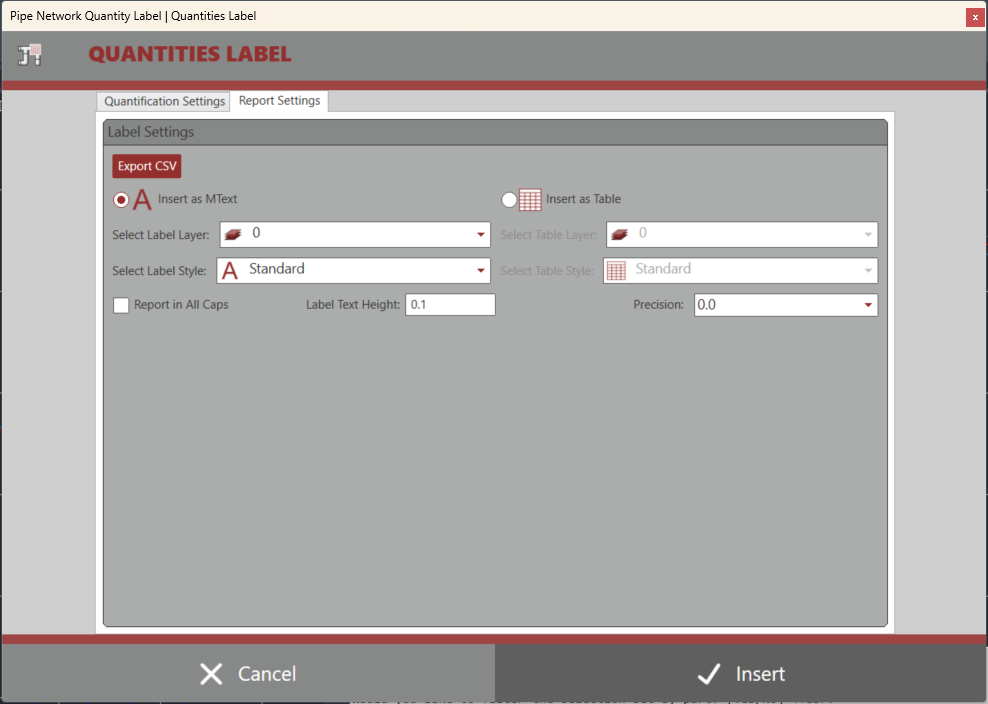Select the Insert as MText radio button
Viewport: 988px width, 704px height.
121,200
